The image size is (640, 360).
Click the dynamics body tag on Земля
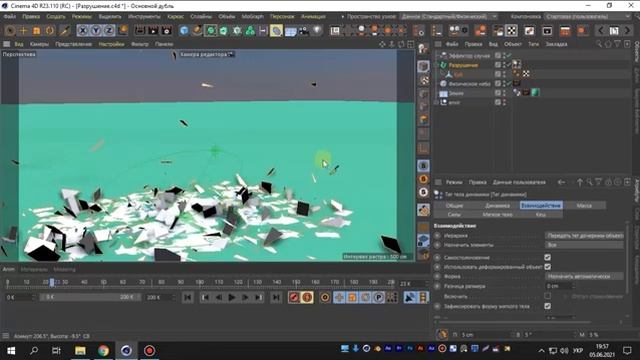[517, 93]
